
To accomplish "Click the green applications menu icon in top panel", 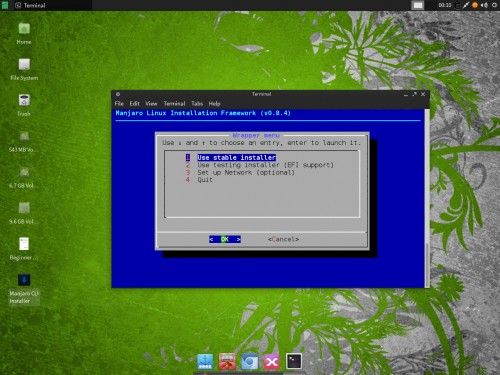I will [5, 5].
